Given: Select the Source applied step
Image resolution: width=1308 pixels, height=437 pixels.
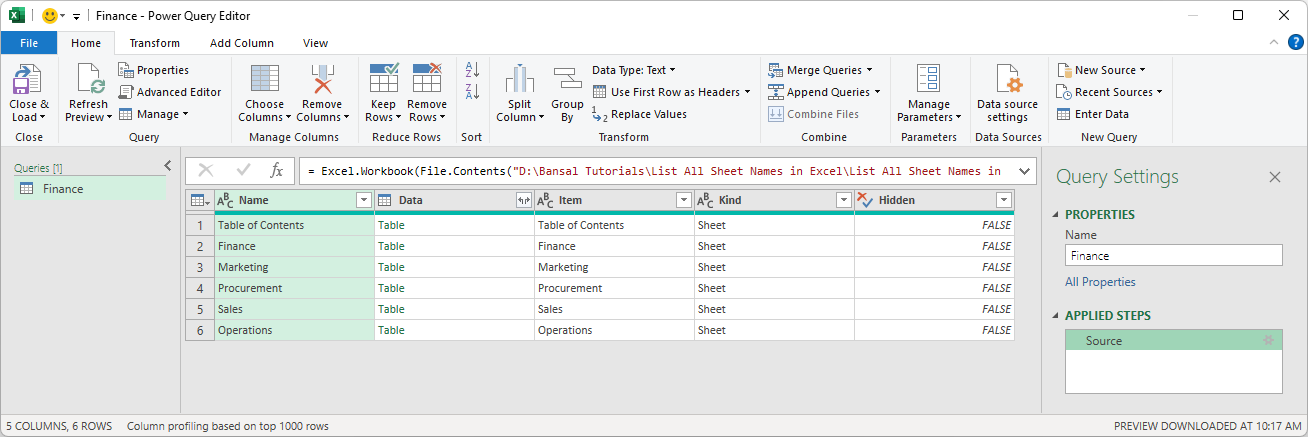Looking at the screenshot, I should (x=1173, y=341).
